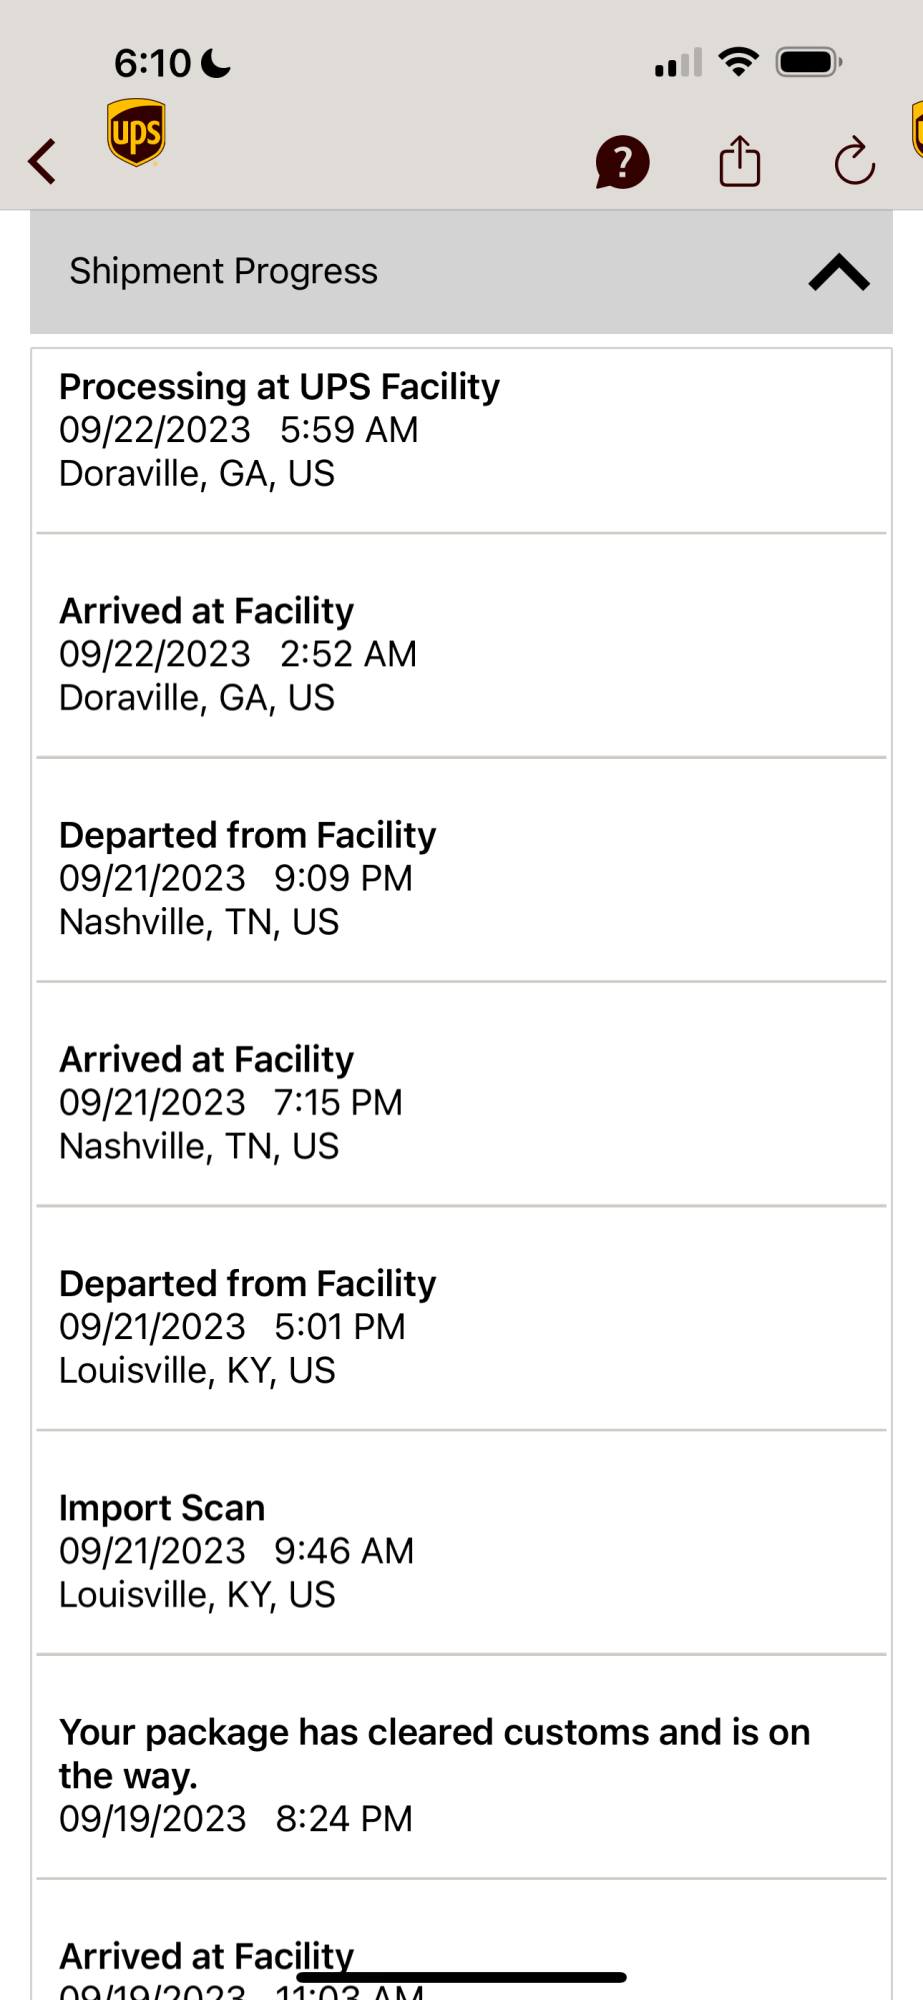Tap the refresh icon
The image size is (923, 2000).
(855, 161)
